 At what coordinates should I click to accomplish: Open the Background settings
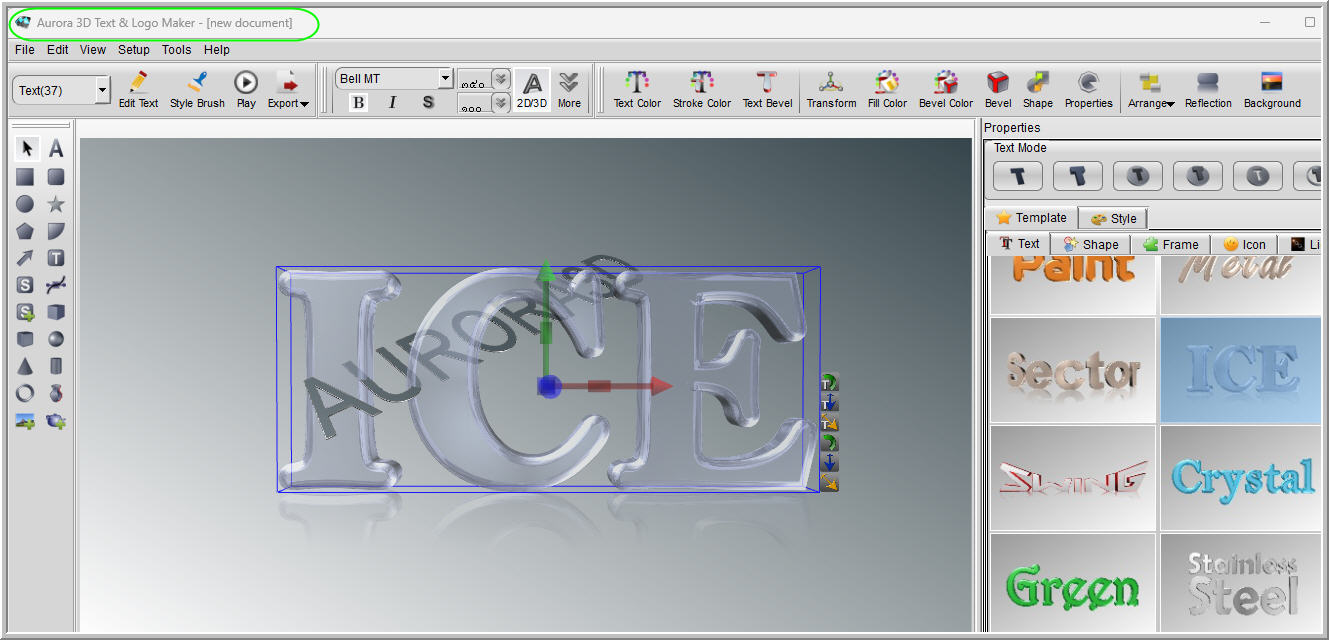pos(1272,89)
